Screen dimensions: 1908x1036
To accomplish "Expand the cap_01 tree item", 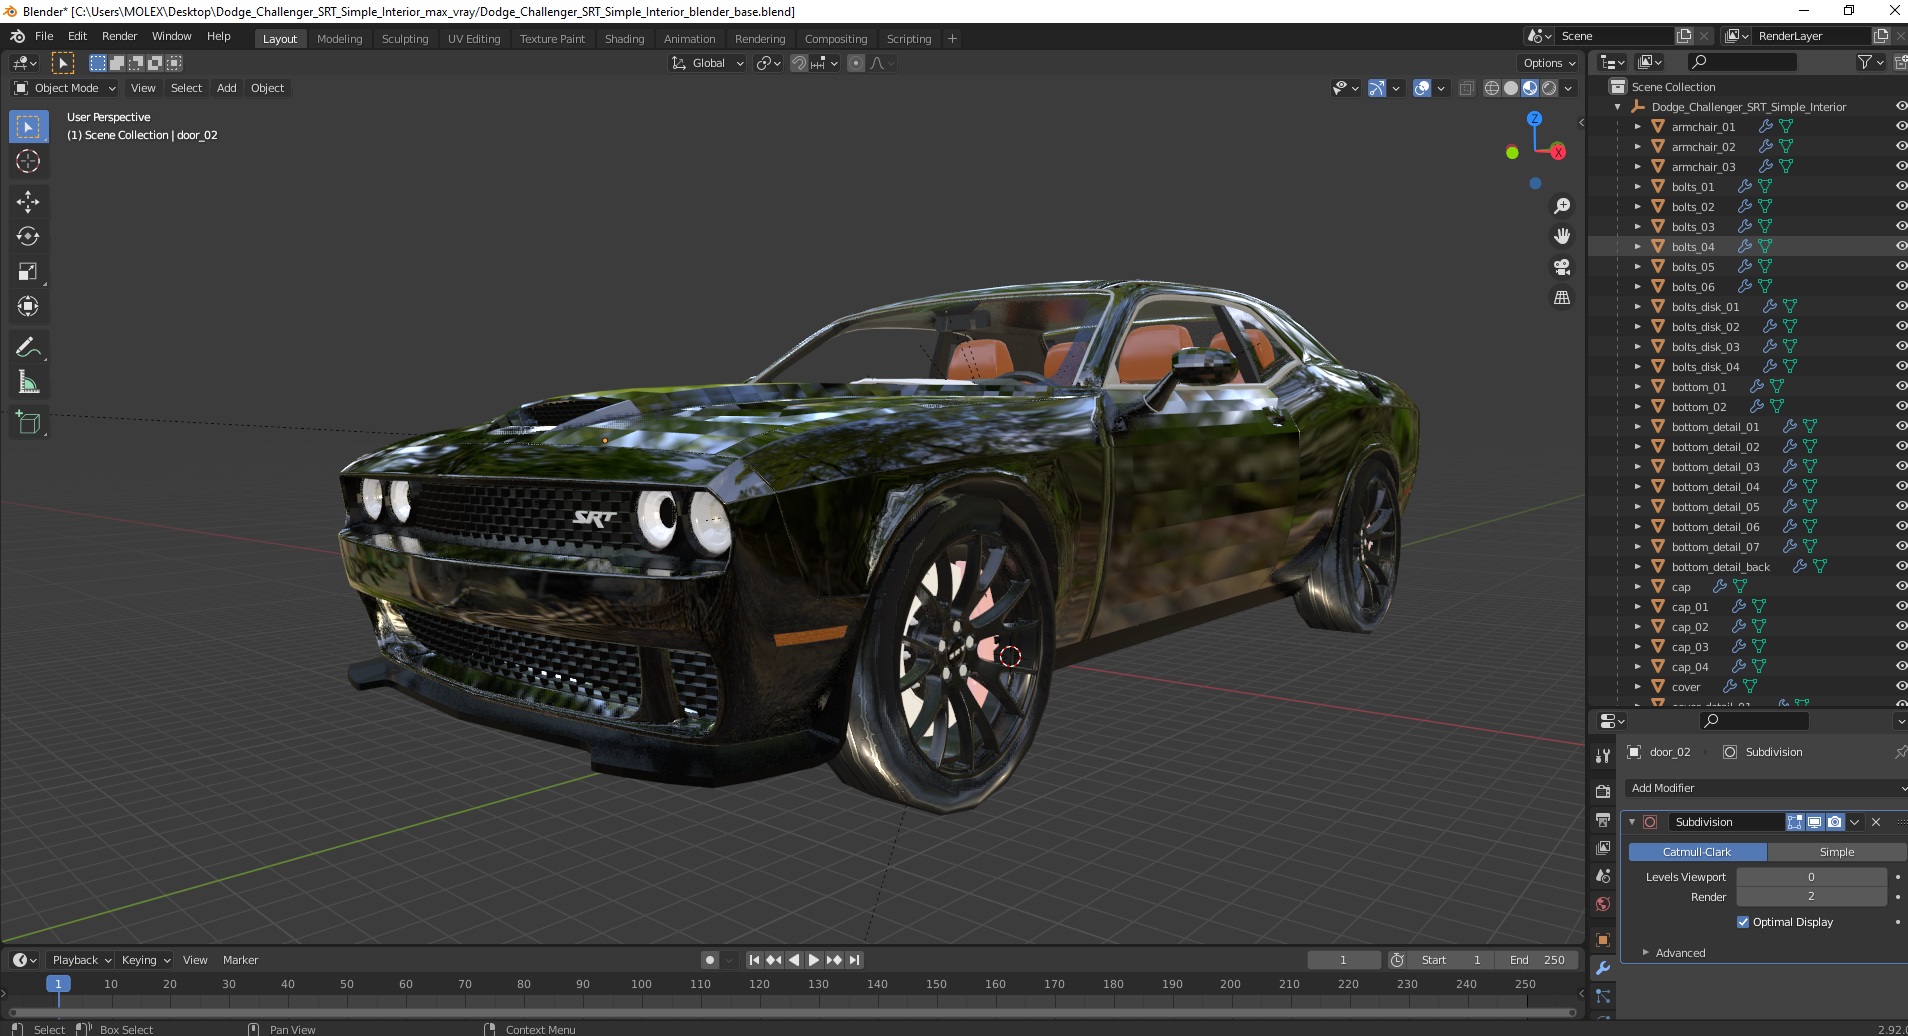I will (x=1637, y=607).
